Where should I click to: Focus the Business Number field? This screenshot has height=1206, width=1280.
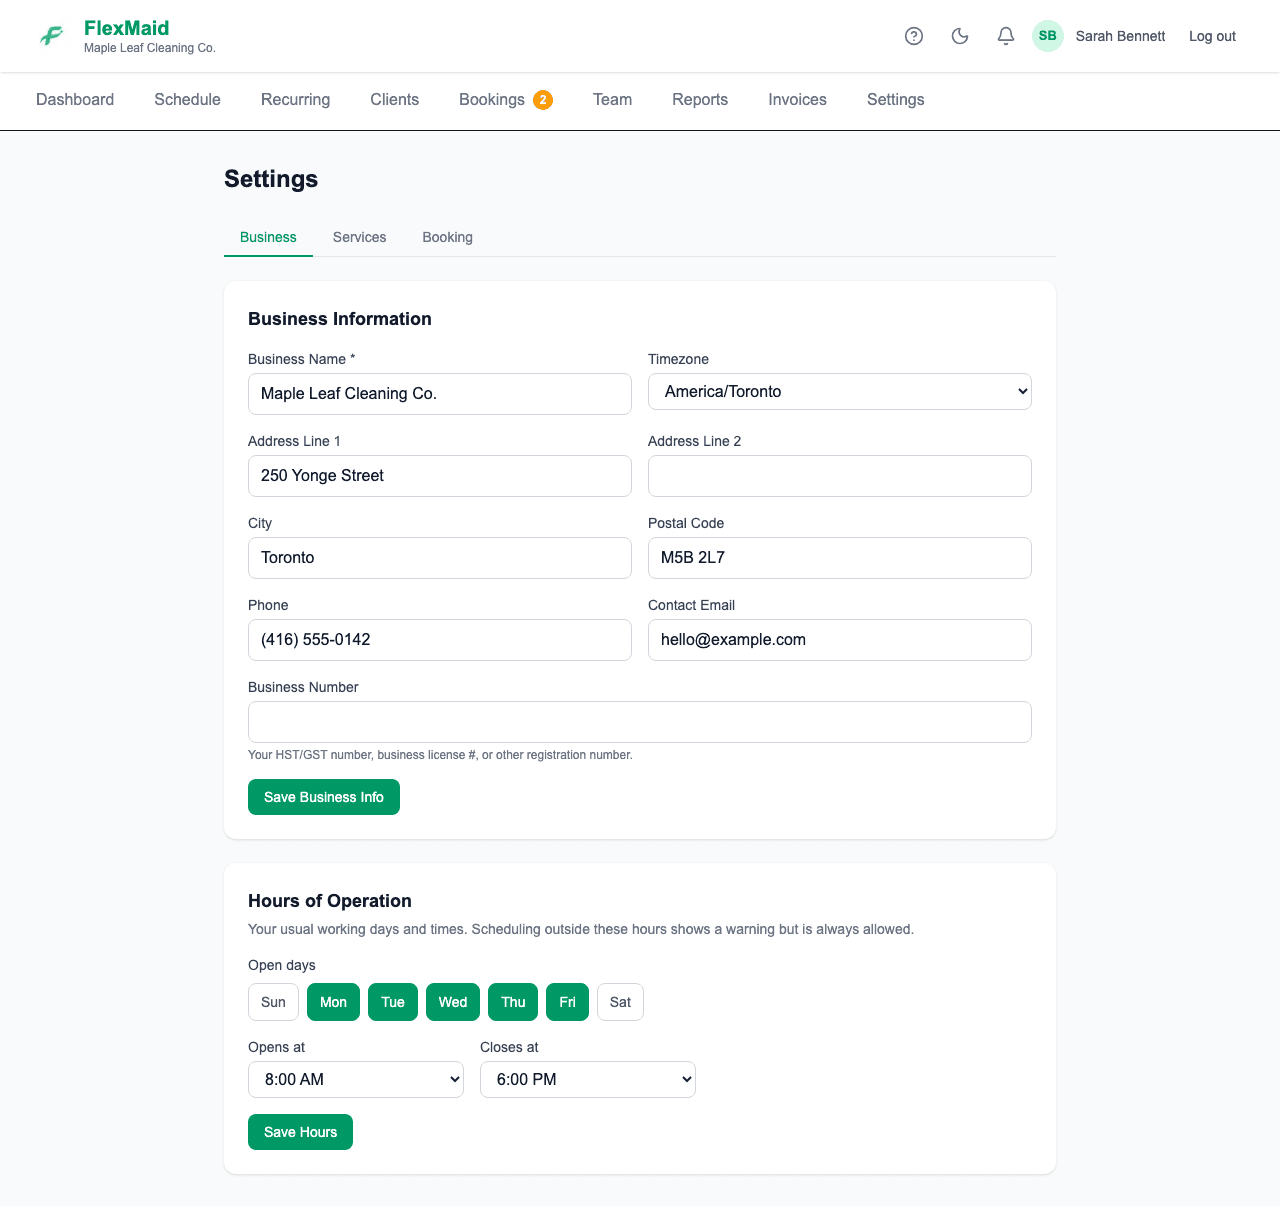click(640, 722)
